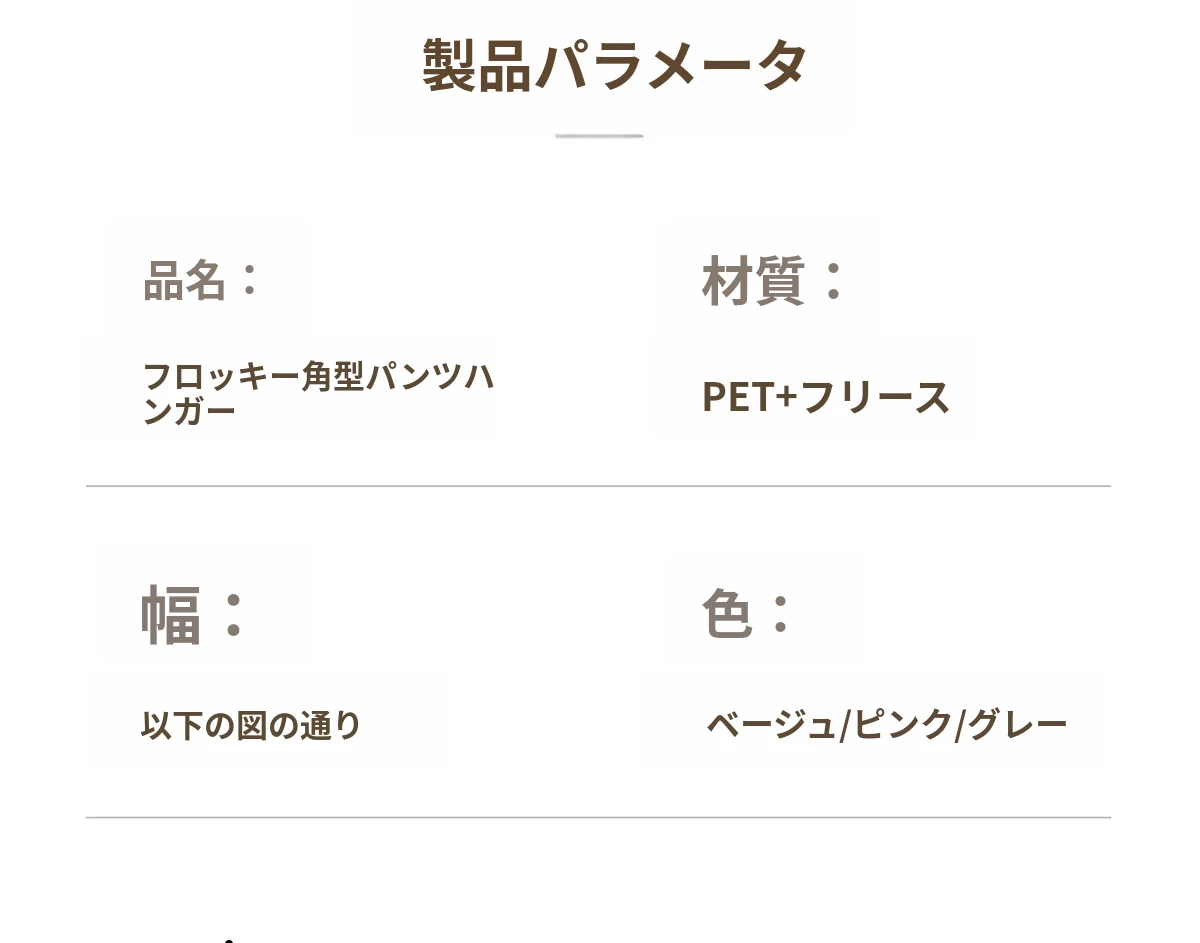This screenshot has height=943, width=1200.
Task: Click the フロッキー text in product name
Action: [221, 378]
